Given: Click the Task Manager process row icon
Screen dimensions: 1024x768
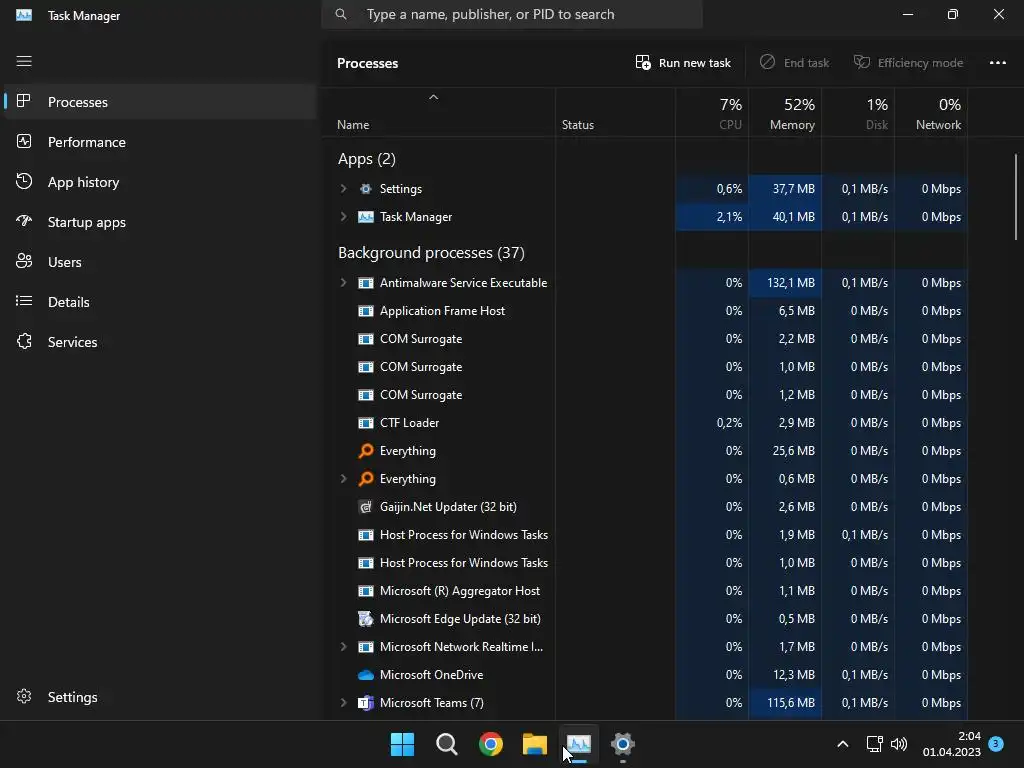Looking at the screenshot, I should pyautogui.click(x=366, y=217).
